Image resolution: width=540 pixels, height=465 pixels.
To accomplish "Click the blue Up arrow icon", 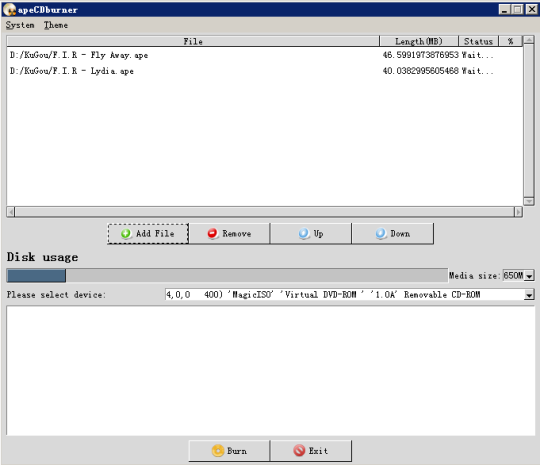I will (304, 234).
